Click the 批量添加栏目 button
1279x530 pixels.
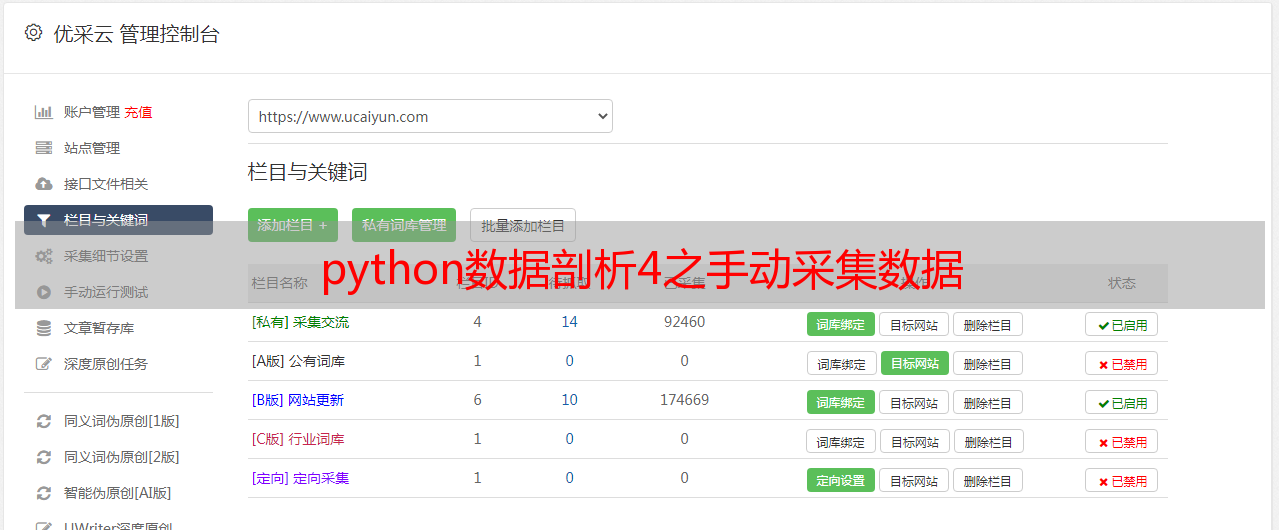click(x=523, y=225)
